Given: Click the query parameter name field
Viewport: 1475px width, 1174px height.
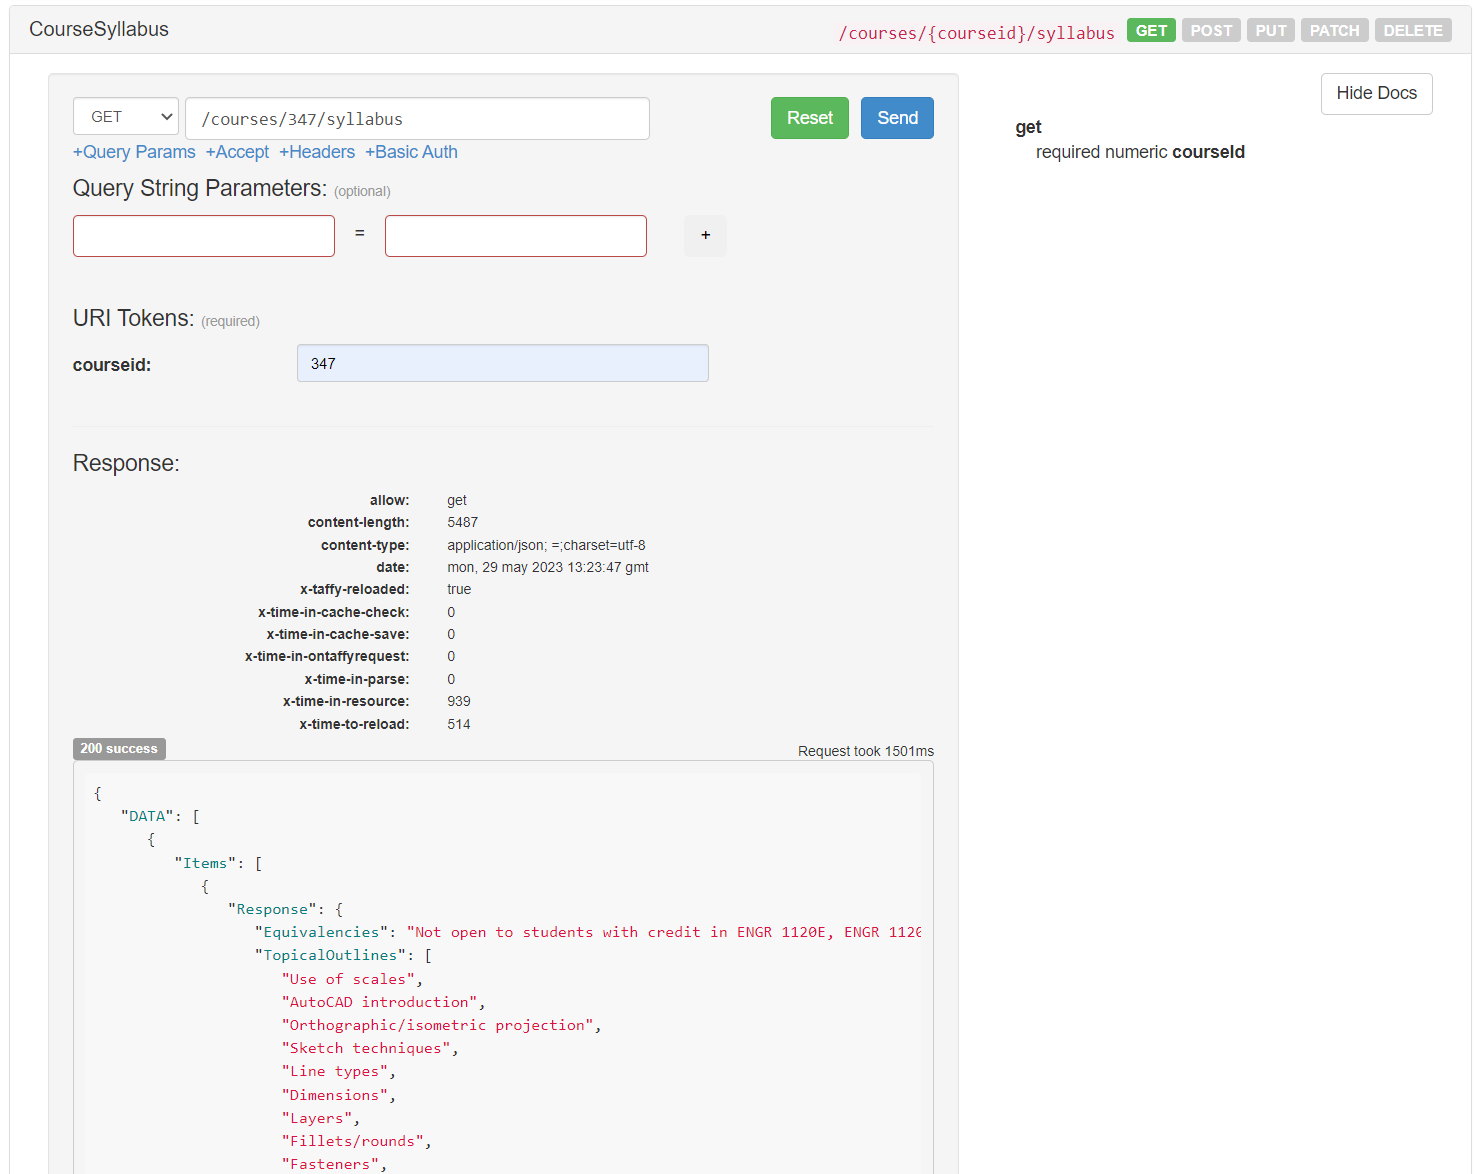Looking at the screenshot, I should (x=204, y=236).
